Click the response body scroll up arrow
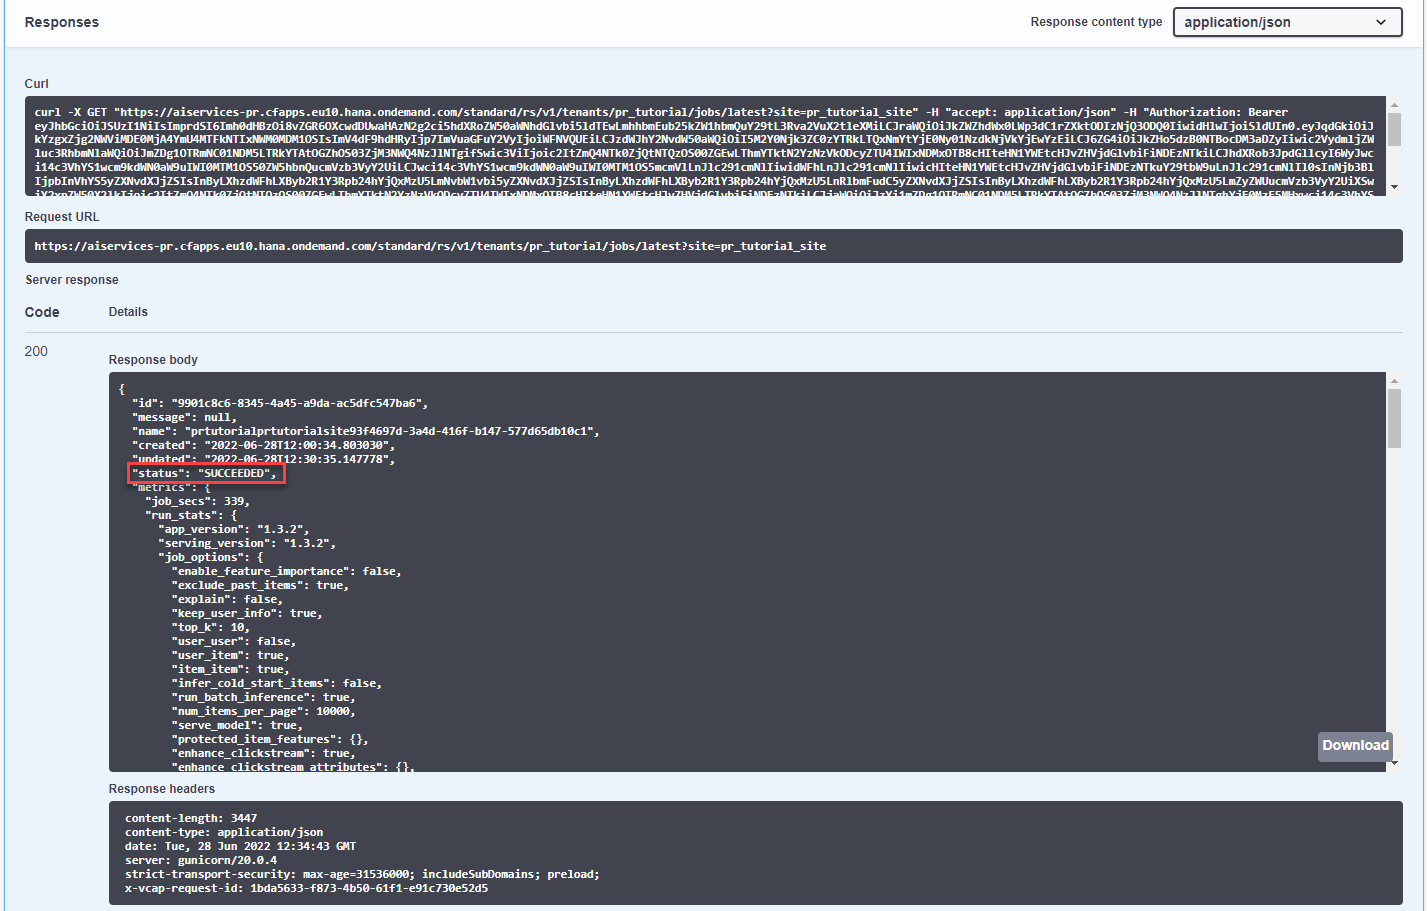Screen dimensions: 1427x911 [1394, 381]
